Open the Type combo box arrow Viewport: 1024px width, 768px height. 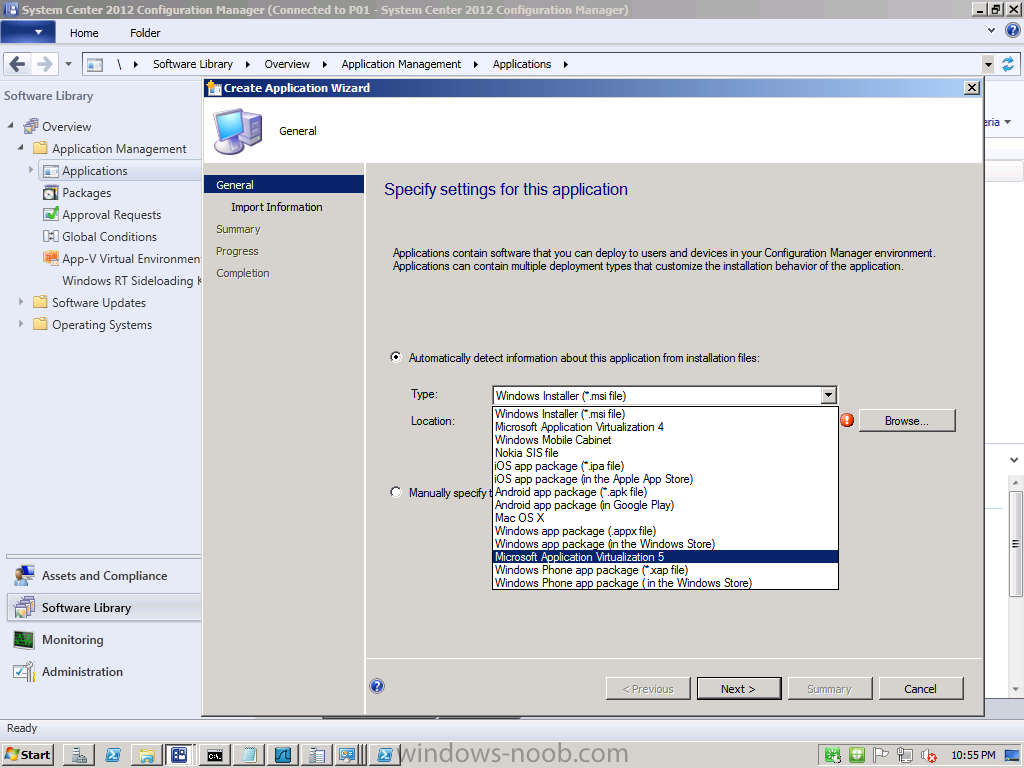point(828,395)
